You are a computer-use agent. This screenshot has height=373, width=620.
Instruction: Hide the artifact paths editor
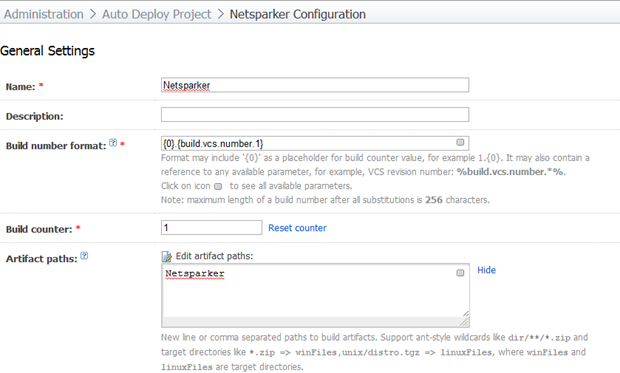pyautogui.click(x=486, y=270)
